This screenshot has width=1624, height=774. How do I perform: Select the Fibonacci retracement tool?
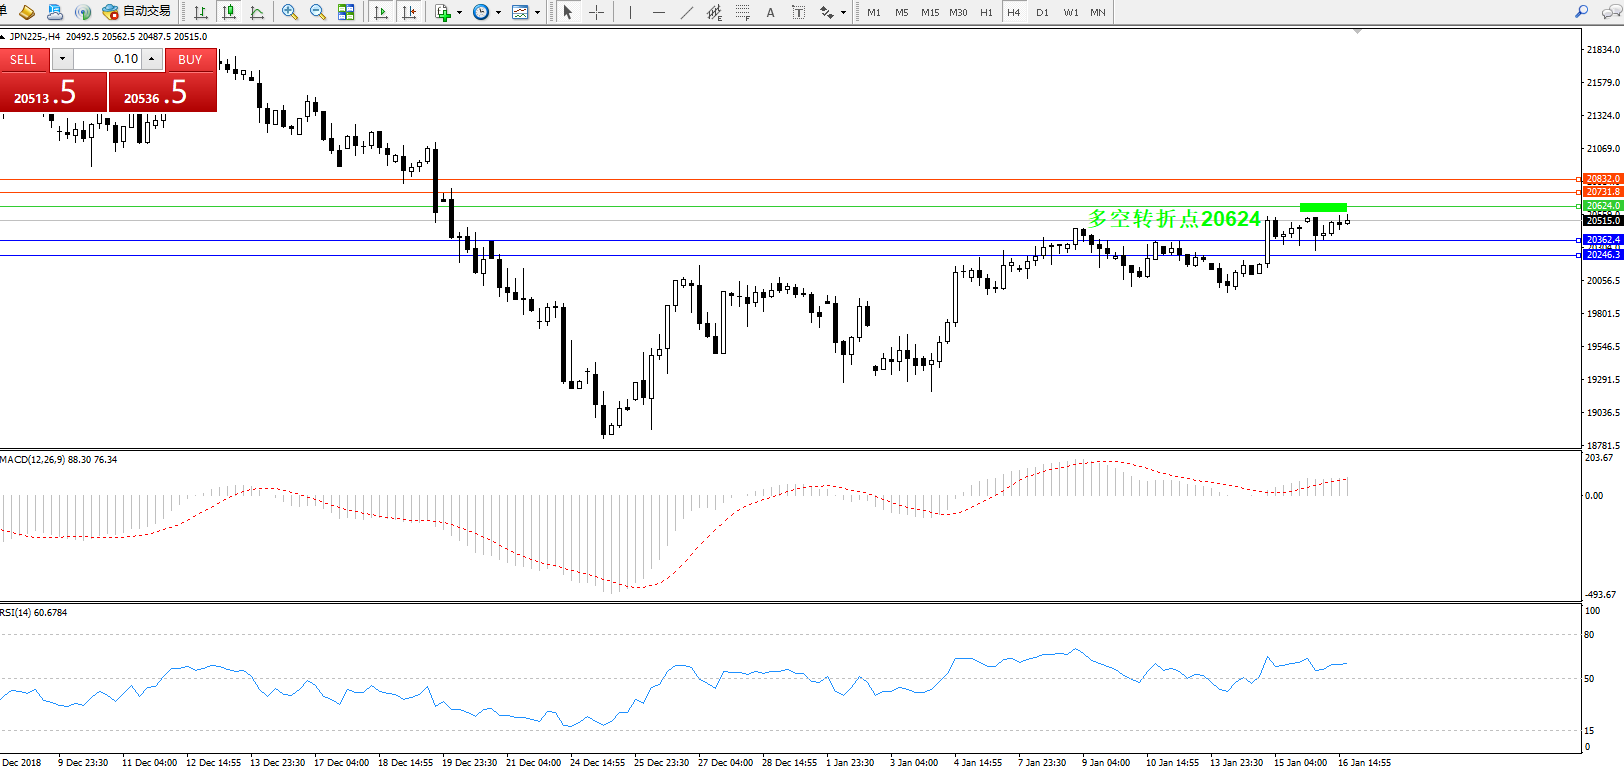[x=742, y=12]
